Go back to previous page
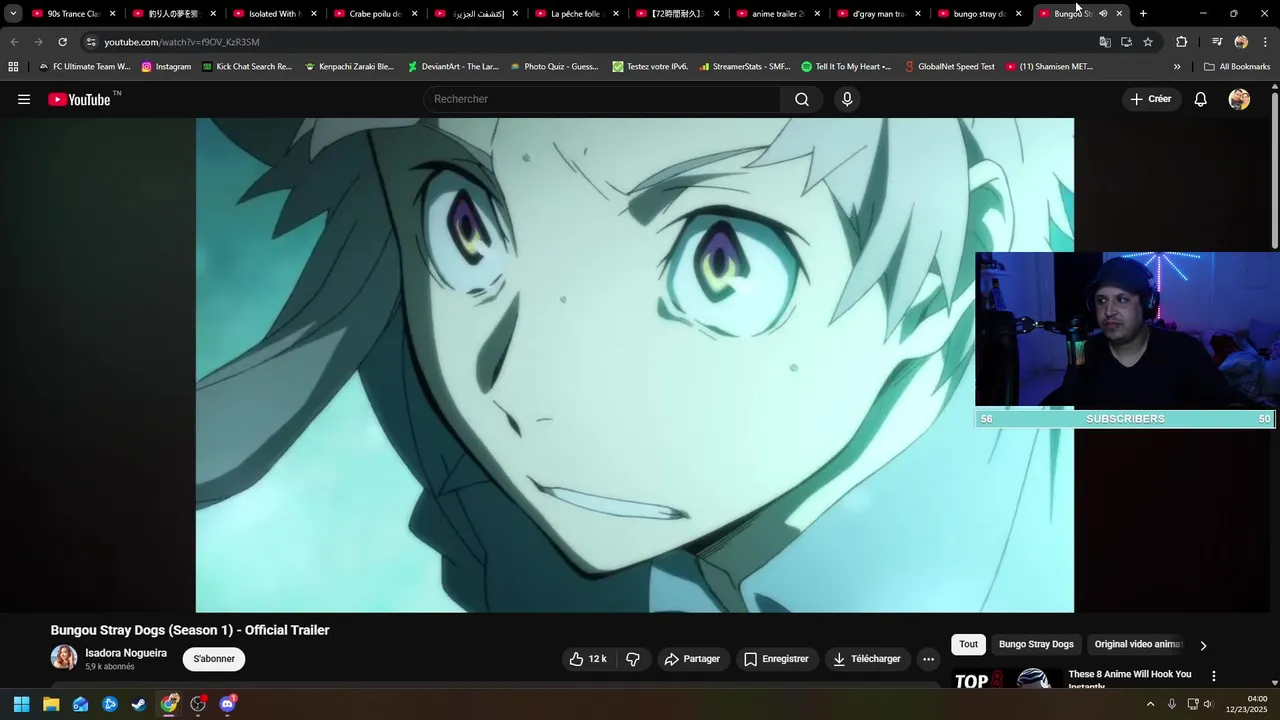Image resolution: width=1280 pixels, height=720 pixels. point(14,42)
